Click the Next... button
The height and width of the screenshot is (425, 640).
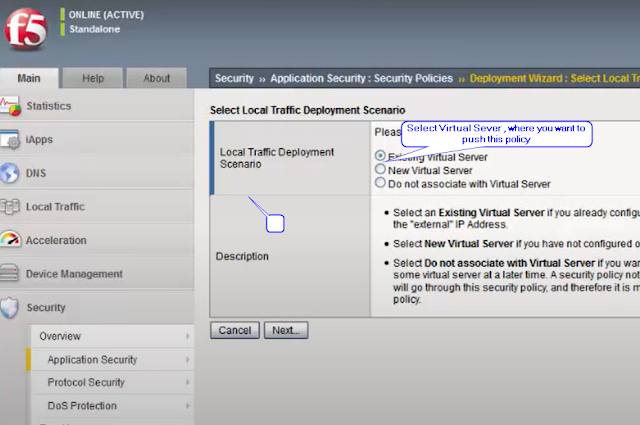click(286, 330)
